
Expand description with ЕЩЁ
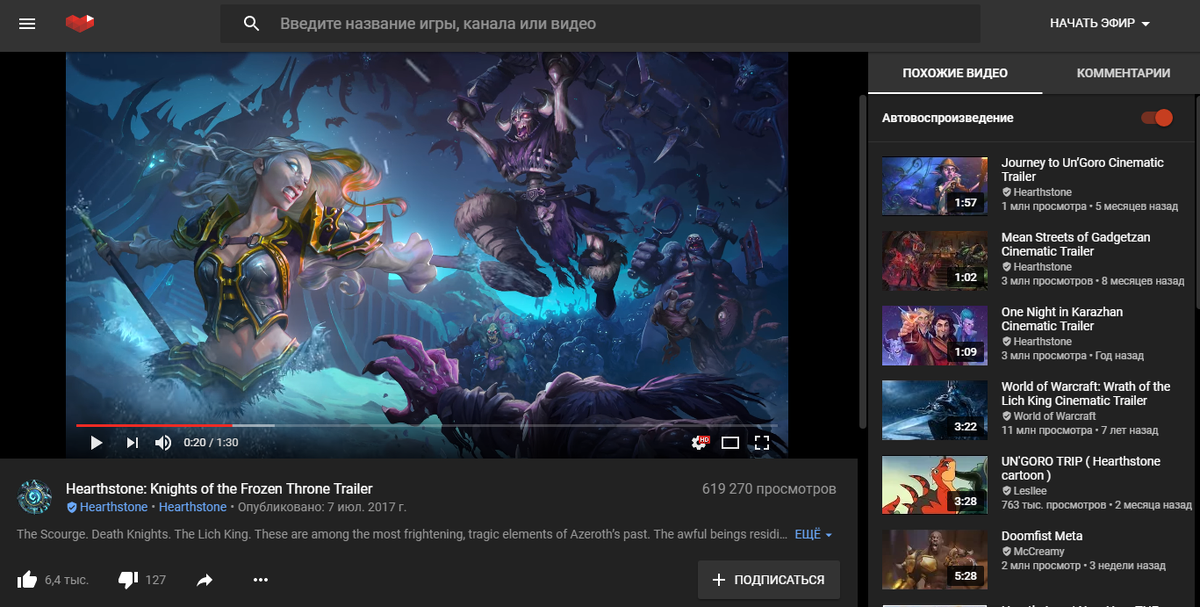click(x=813, y=534)
